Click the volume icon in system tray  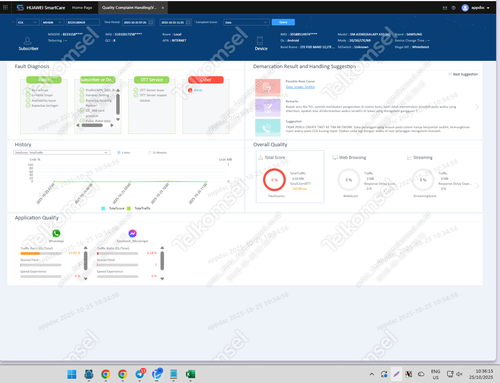(x=459, y=374)
